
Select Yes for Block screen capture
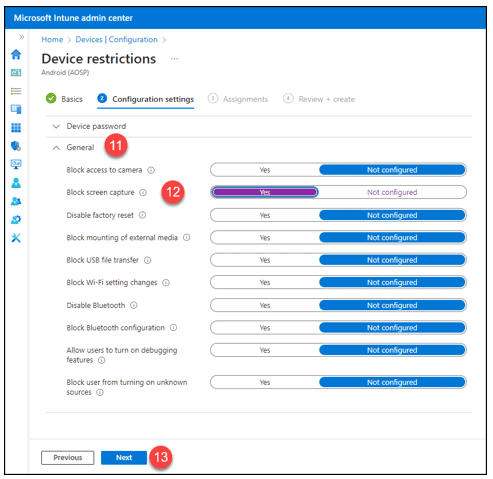pos(265,192)
